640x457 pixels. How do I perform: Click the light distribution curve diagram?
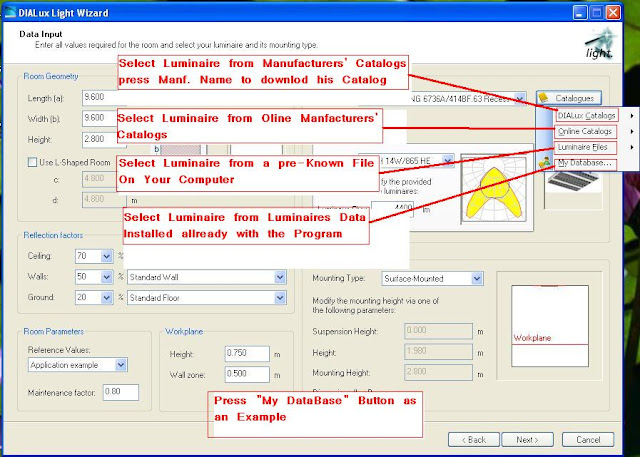496,189
